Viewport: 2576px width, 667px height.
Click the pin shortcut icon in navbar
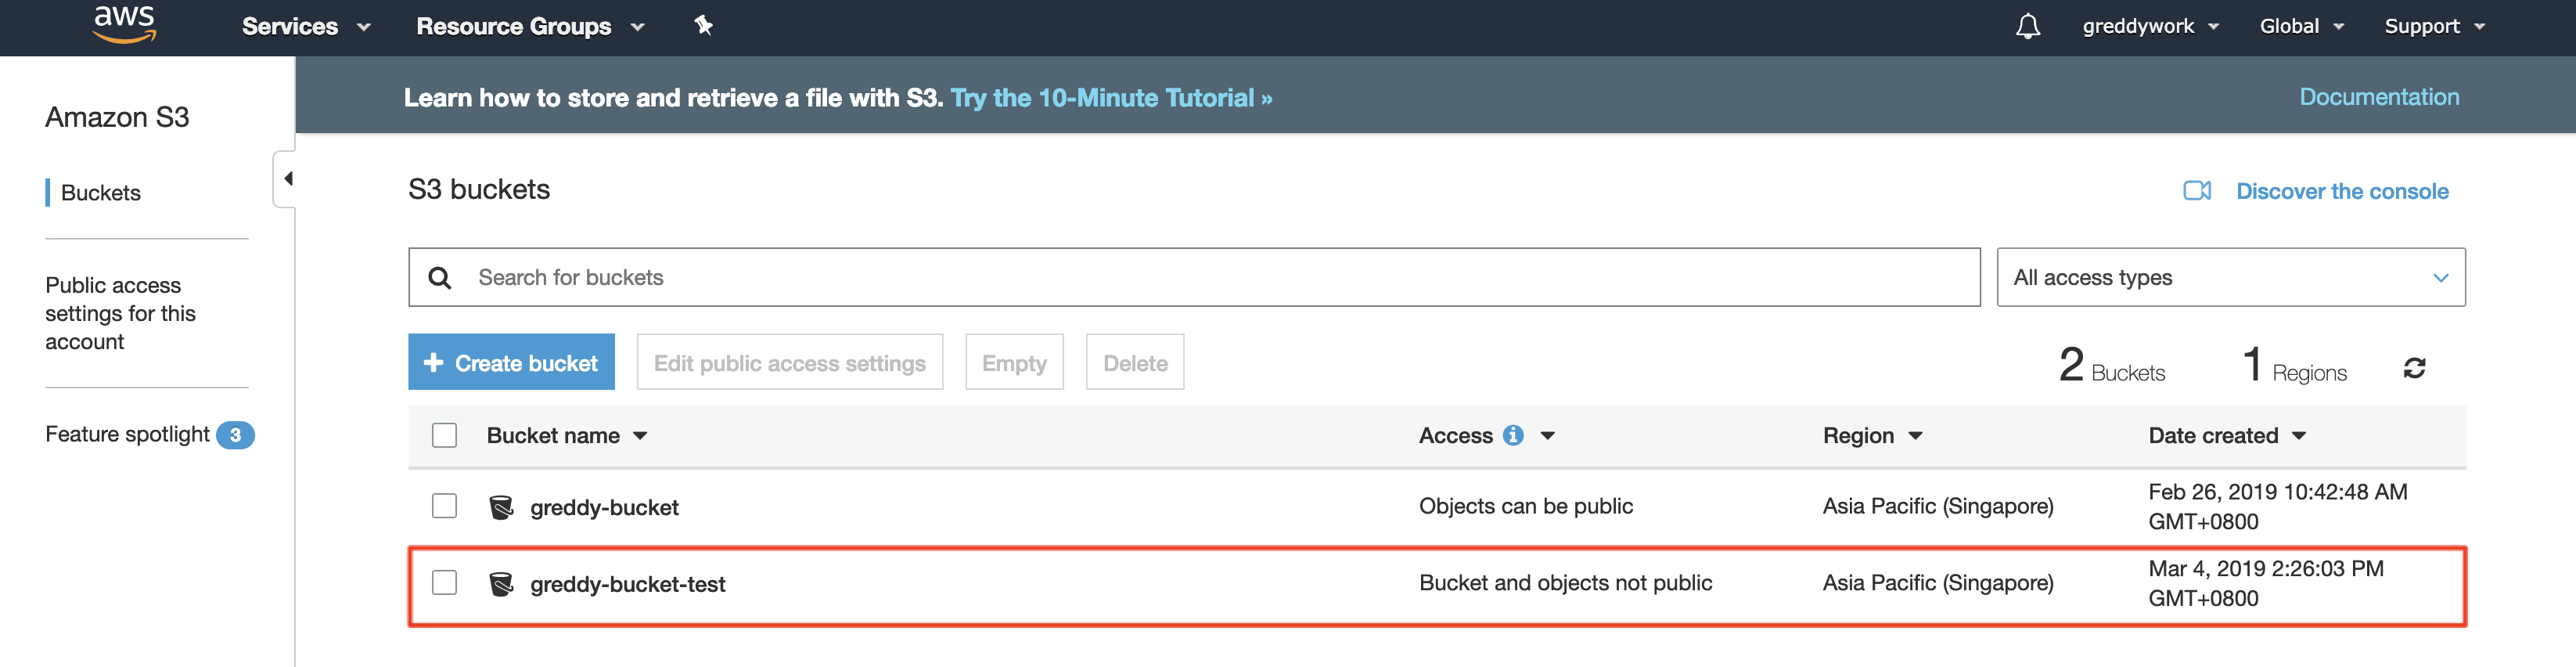703,26
